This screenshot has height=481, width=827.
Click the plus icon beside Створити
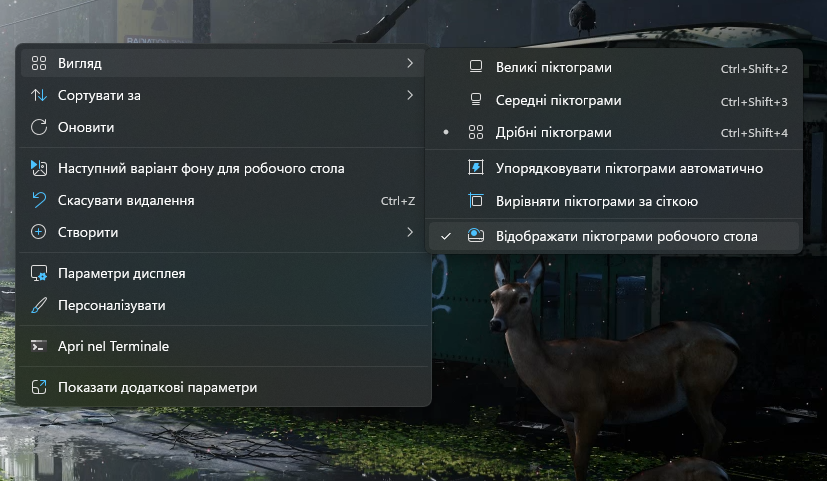click(39, 233)
